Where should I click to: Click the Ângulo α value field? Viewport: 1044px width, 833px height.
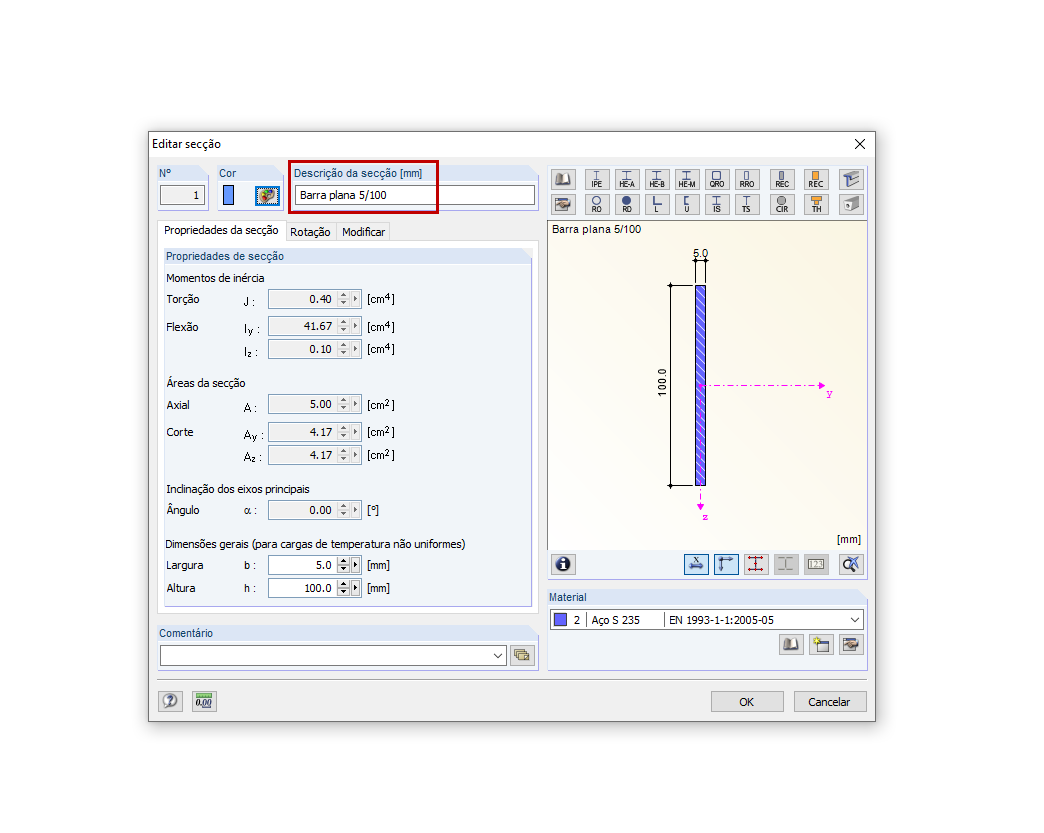point(303,510)
